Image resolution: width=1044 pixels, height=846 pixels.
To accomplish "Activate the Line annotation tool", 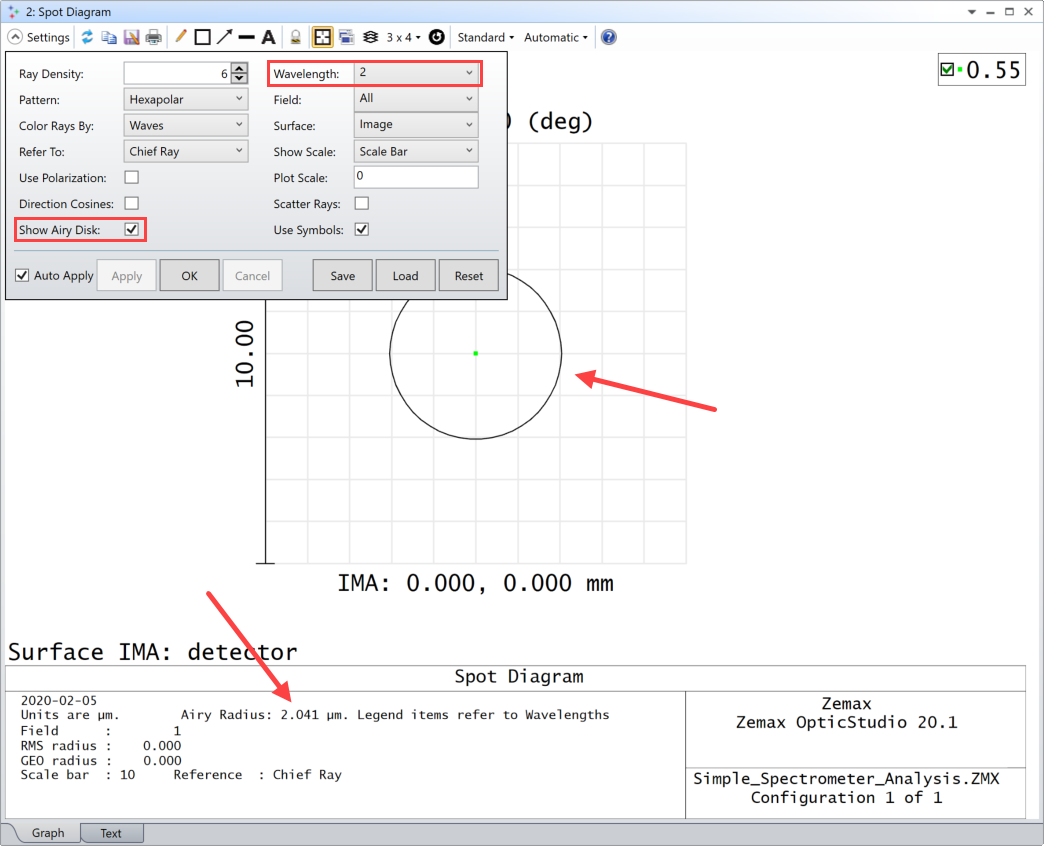I will pos(180,37).
